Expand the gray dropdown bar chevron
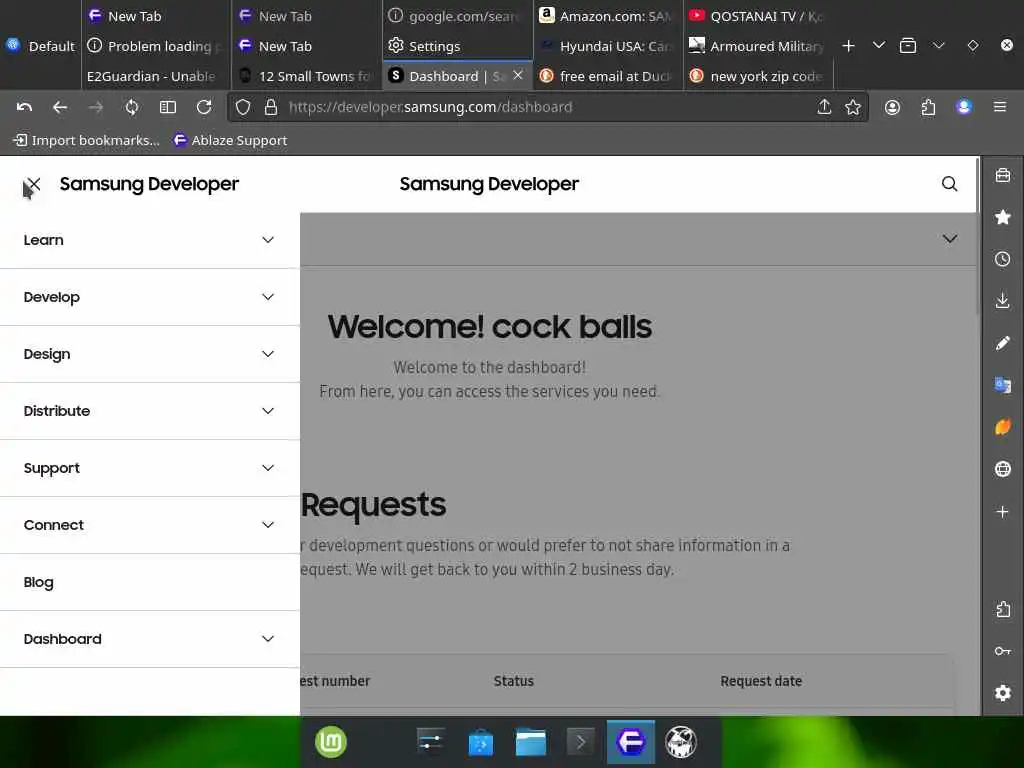This screenshot has height=768, width=1024. click(x=950, y=239)
